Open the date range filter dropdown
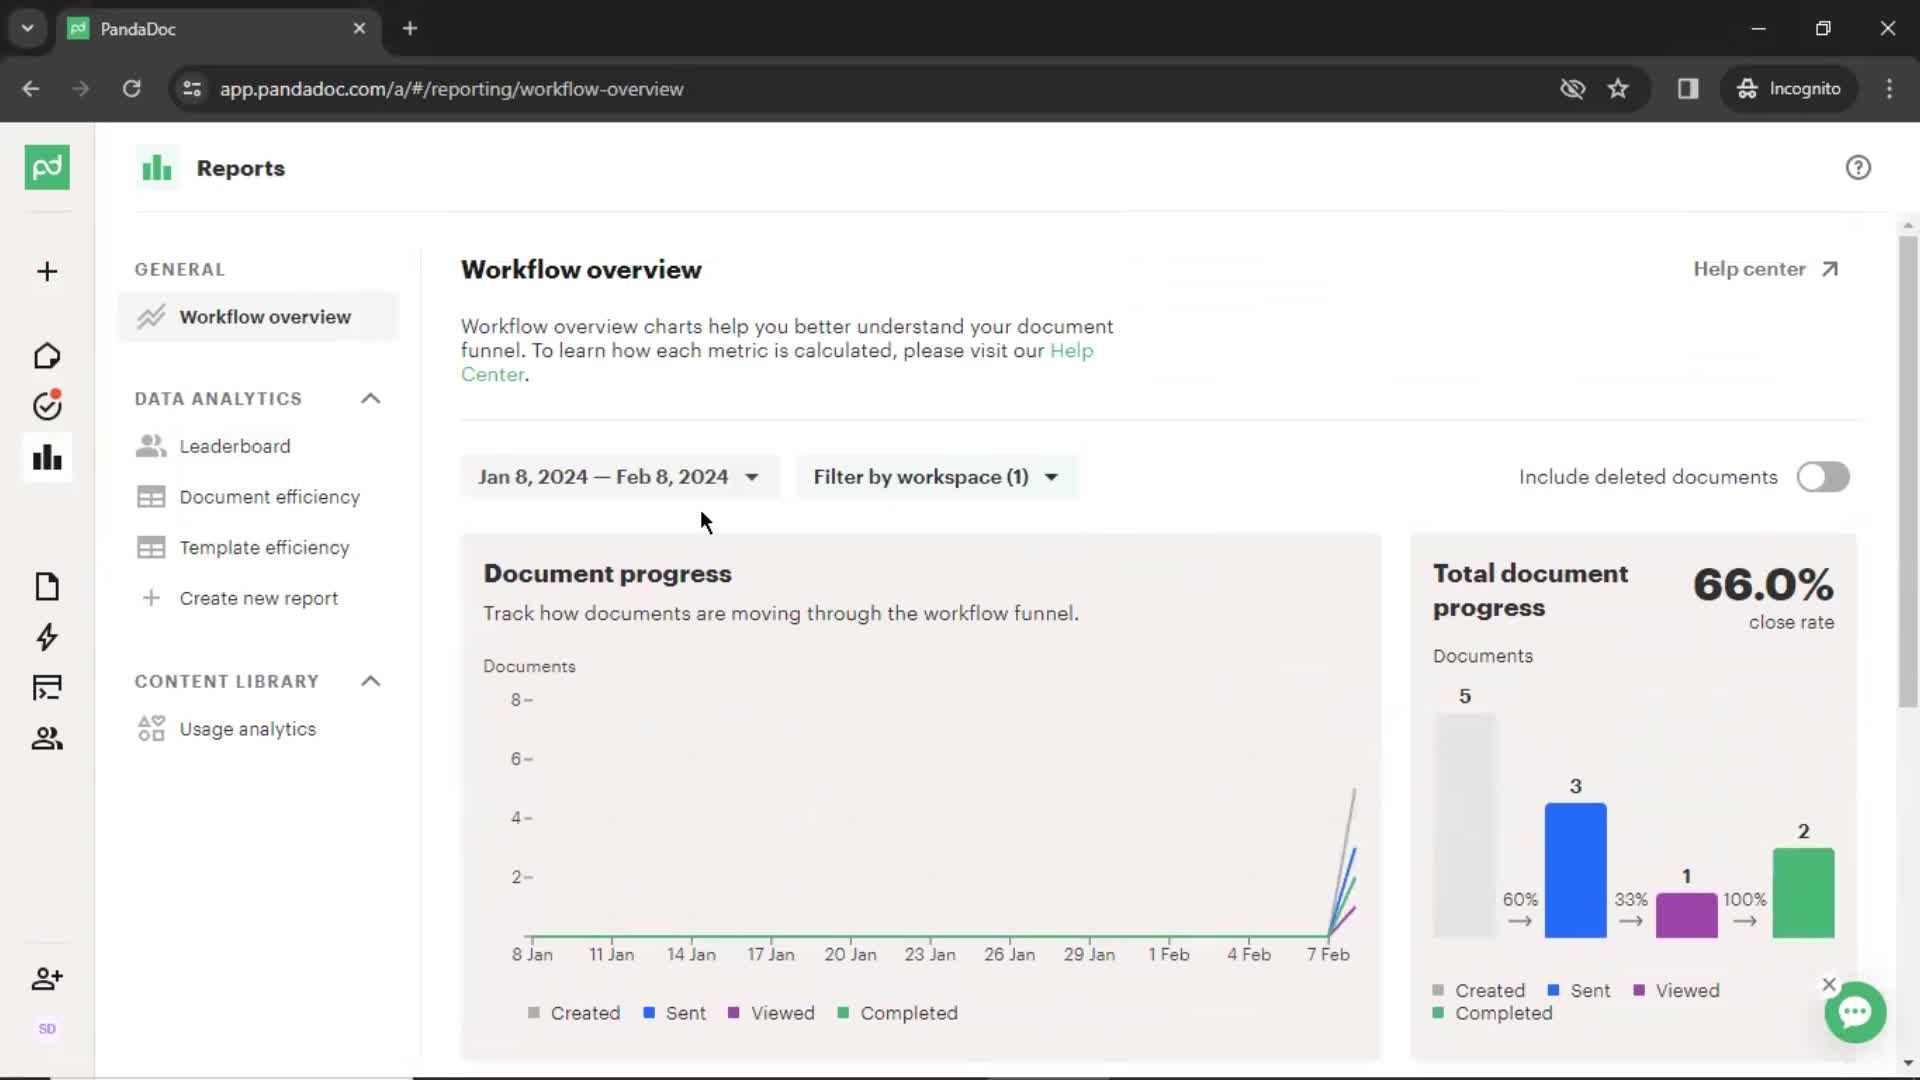The image size is (1920, 1080). point(615,476)
